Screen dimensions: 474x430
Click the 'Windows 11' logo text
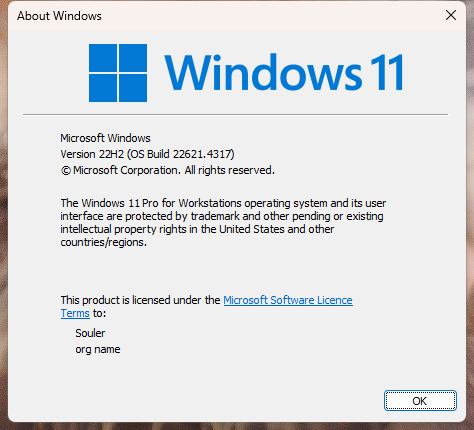[284, 73]
